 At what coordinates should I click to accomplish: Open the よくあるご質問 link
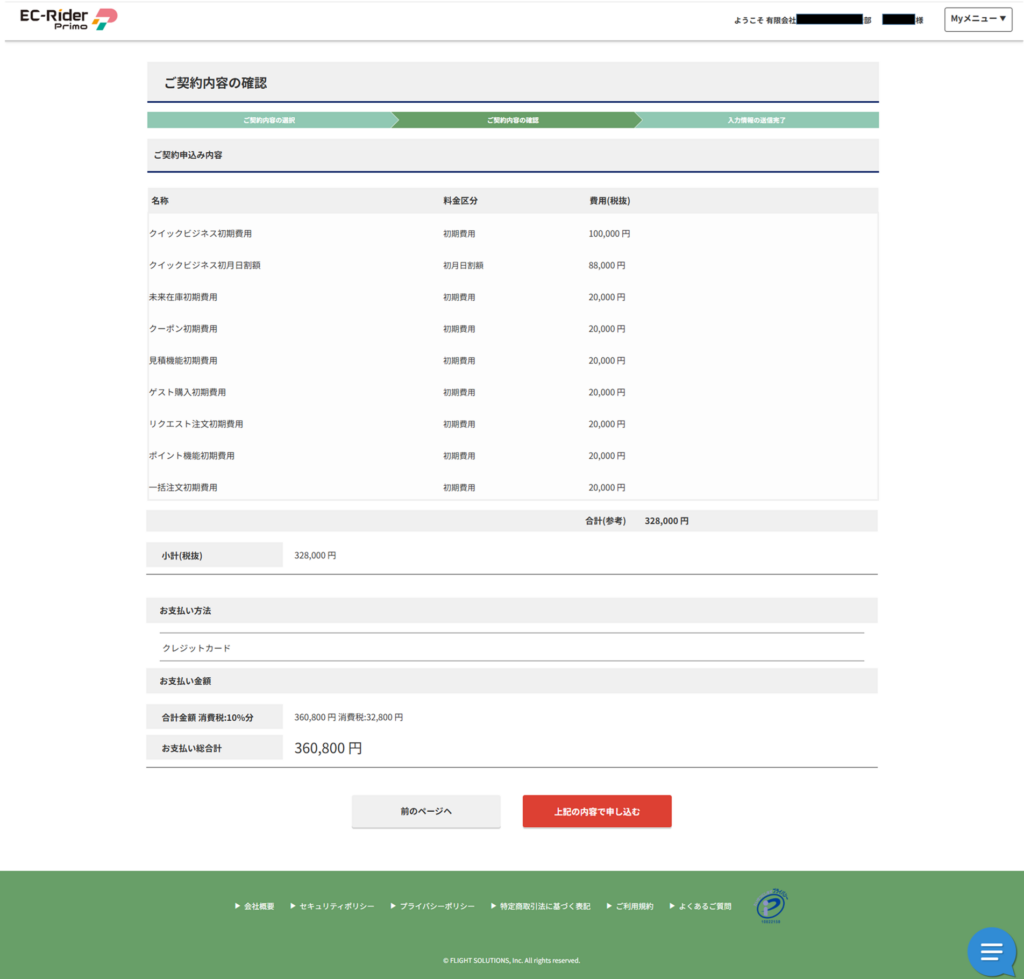[704, 906]
